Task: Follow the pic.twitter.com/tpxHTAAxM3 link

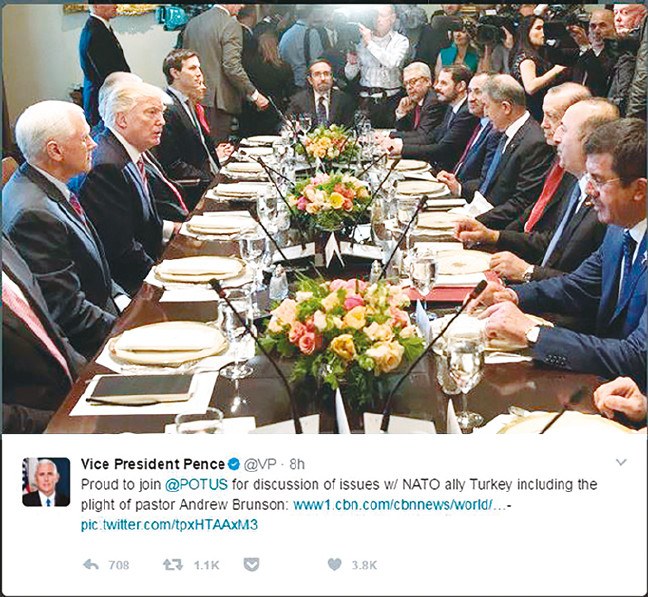Action: pos(169,525)
